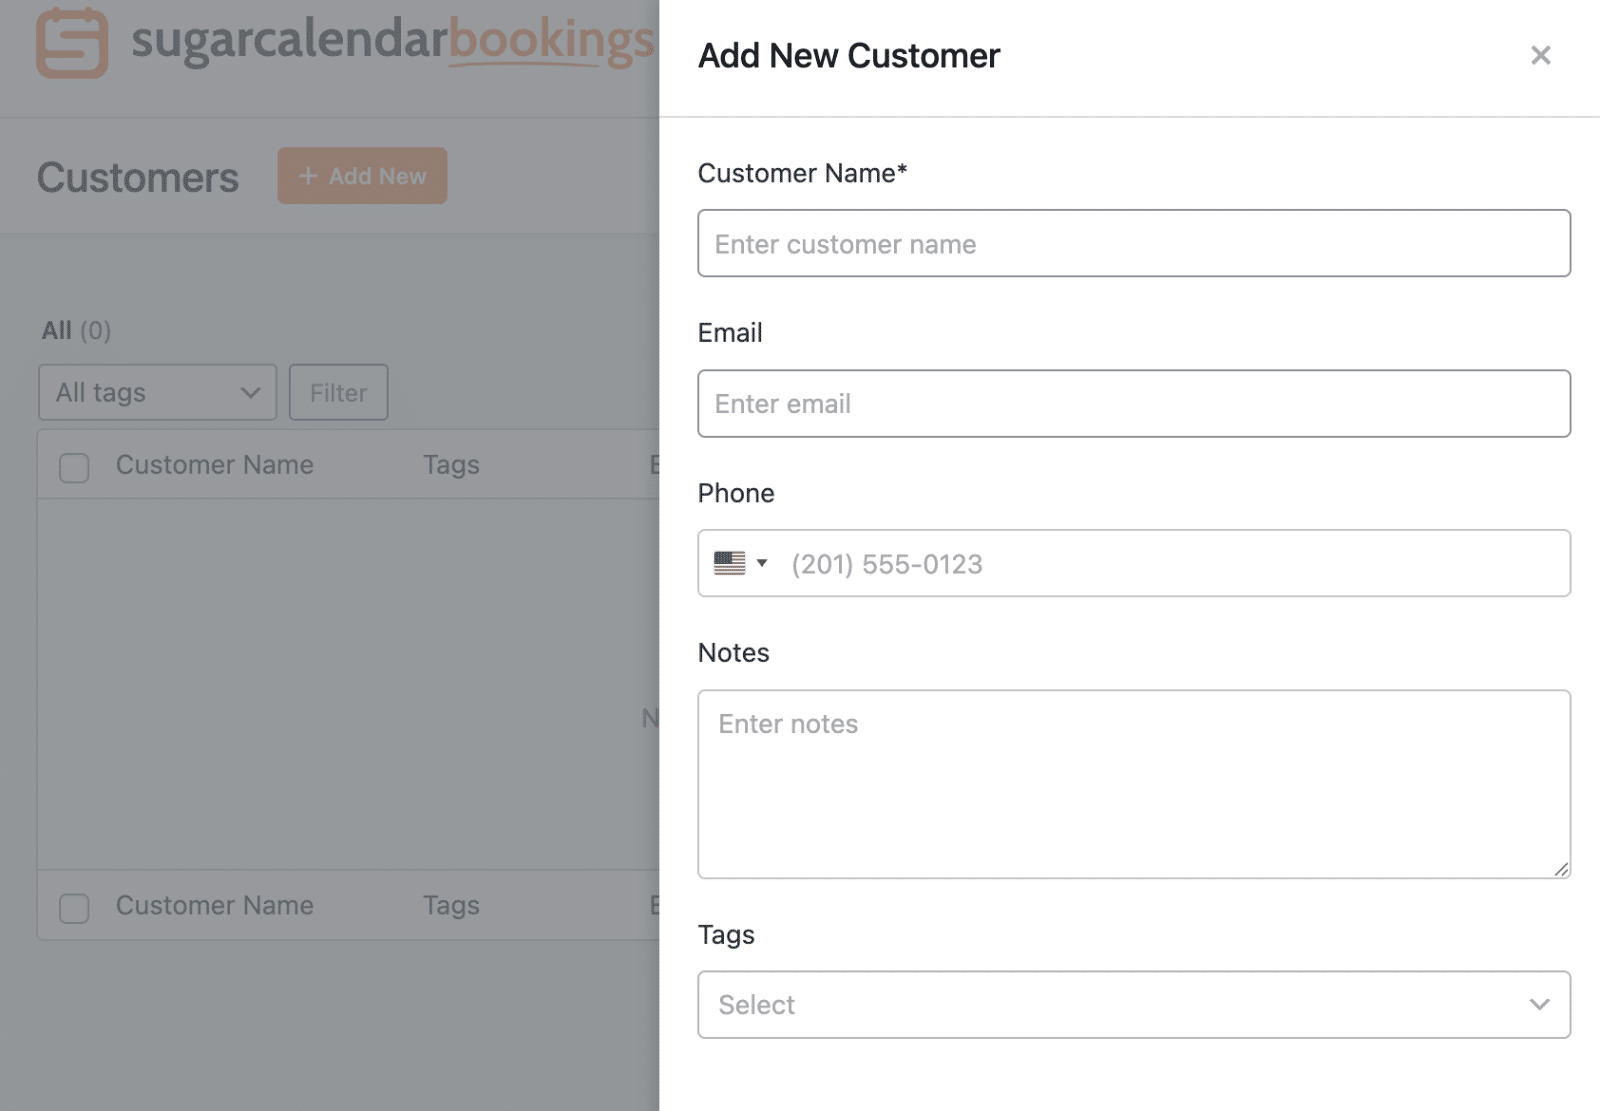
Task: Sort by Customer Name in table header
Action: click(x=214, y=465)
